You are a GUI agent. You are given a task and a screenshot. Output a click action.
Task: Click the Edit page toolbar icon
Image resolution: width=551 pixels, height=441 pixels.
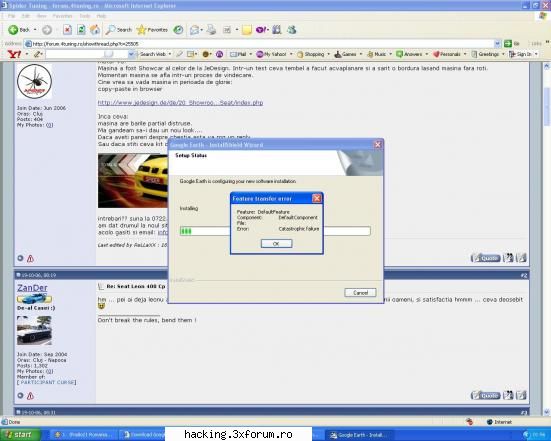point(227,30)
